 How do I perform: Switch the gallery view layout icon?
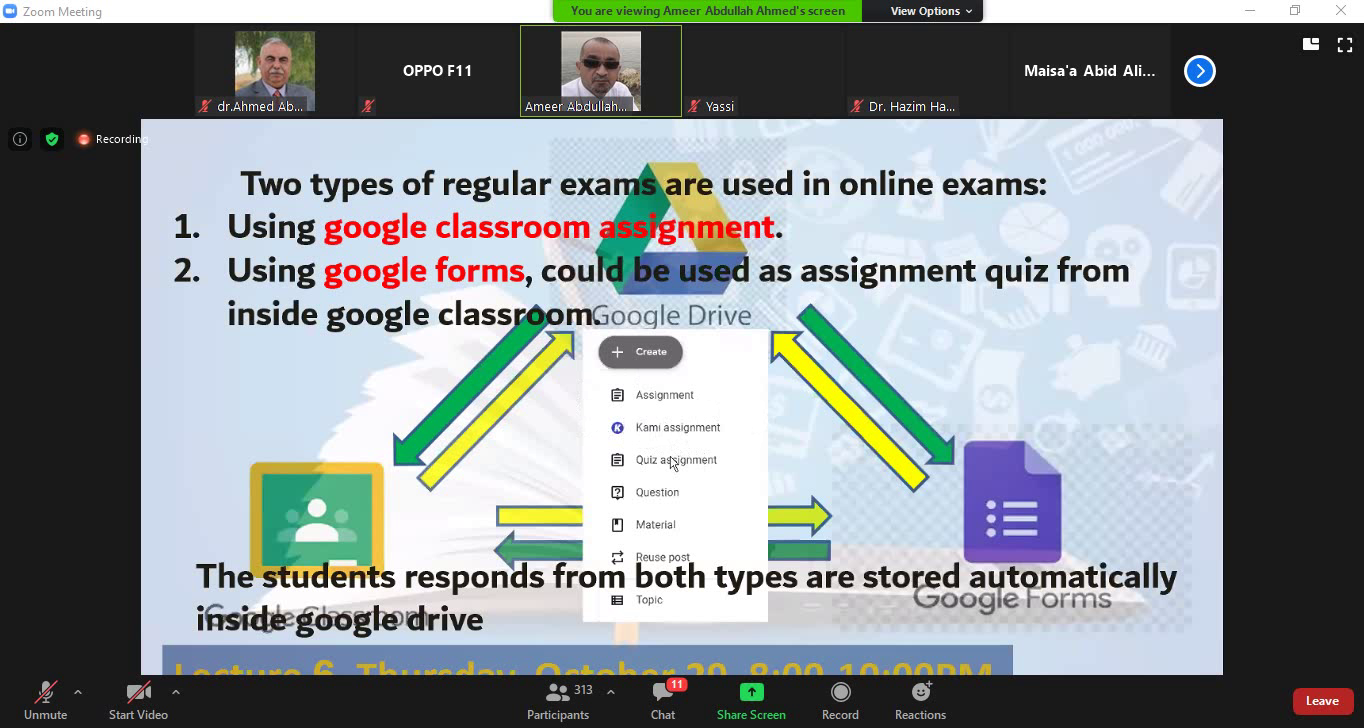pos(1311,44)
